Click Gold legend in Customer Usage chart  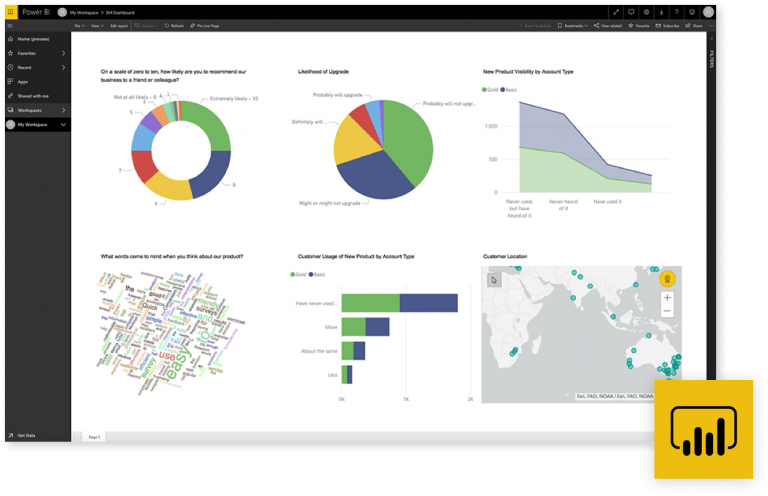298,274
